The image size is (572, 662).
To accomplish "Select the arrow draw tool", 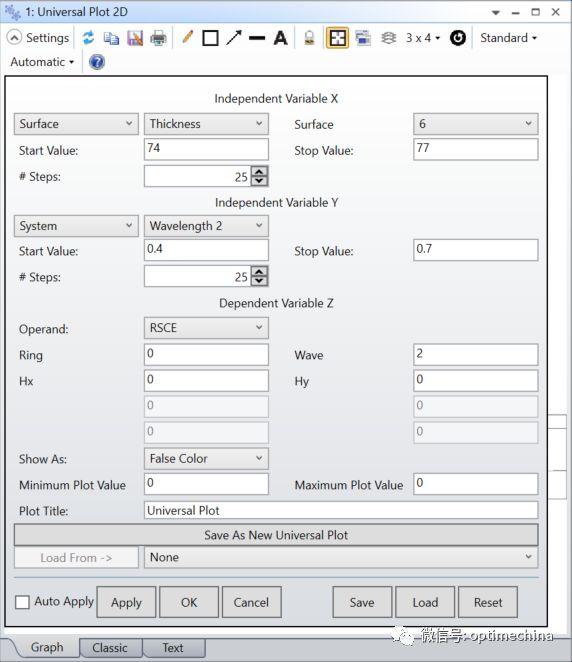I will click(x=233, y=38).
